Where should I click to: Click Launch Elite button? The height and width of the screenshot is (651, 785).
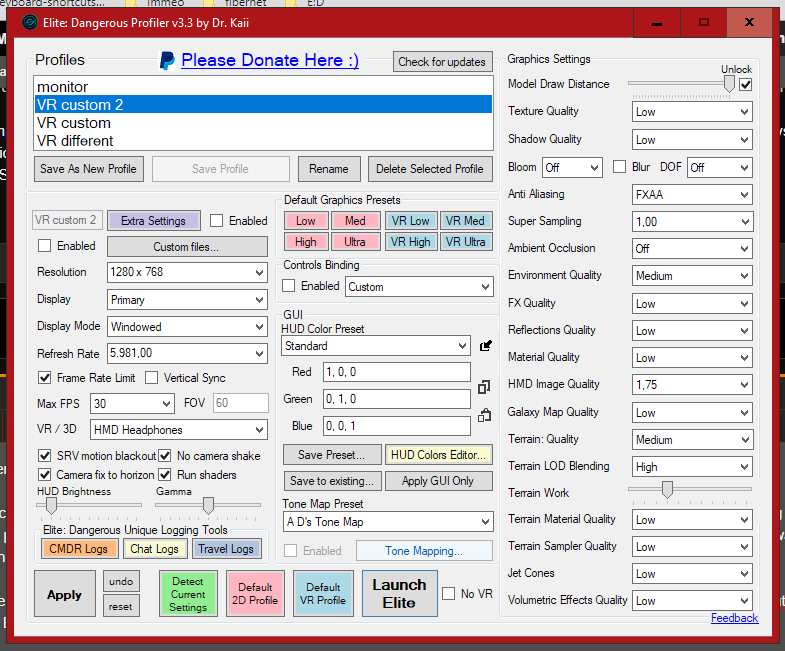point(400,593)
